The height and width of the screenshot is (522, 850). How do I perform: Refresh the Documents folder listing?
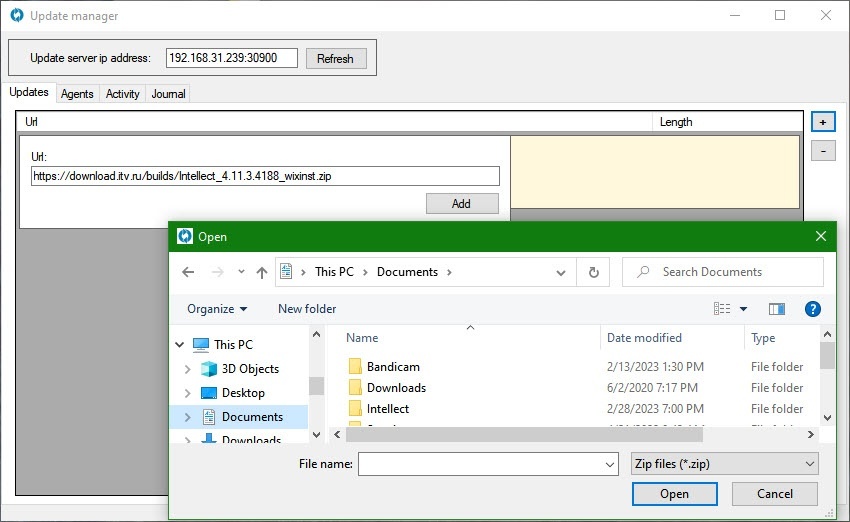coord(594,272)
